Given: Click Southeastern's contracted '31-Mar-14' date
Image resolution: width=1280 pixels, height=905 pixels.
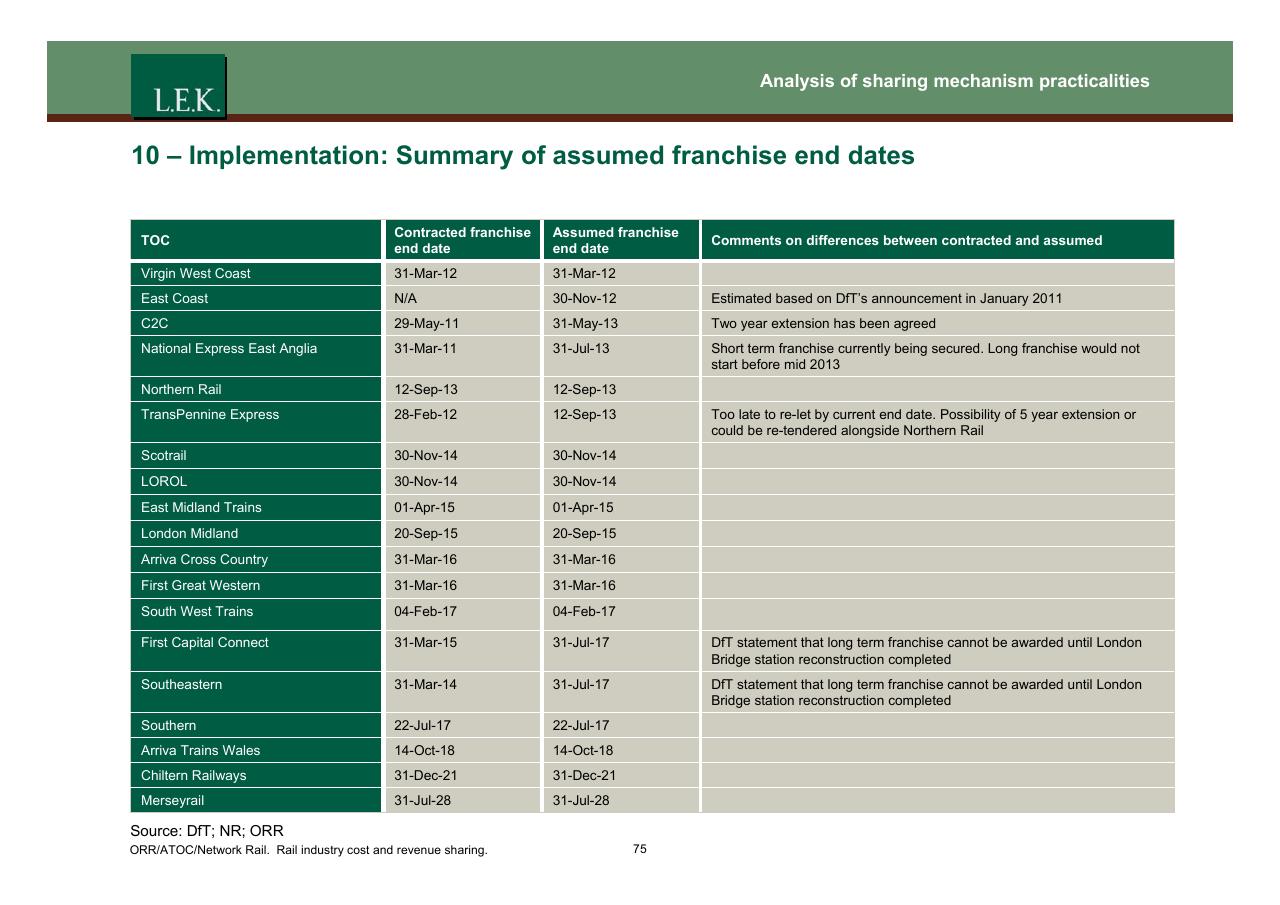Looking at the screenshot, I should click(x=462, y=691).
